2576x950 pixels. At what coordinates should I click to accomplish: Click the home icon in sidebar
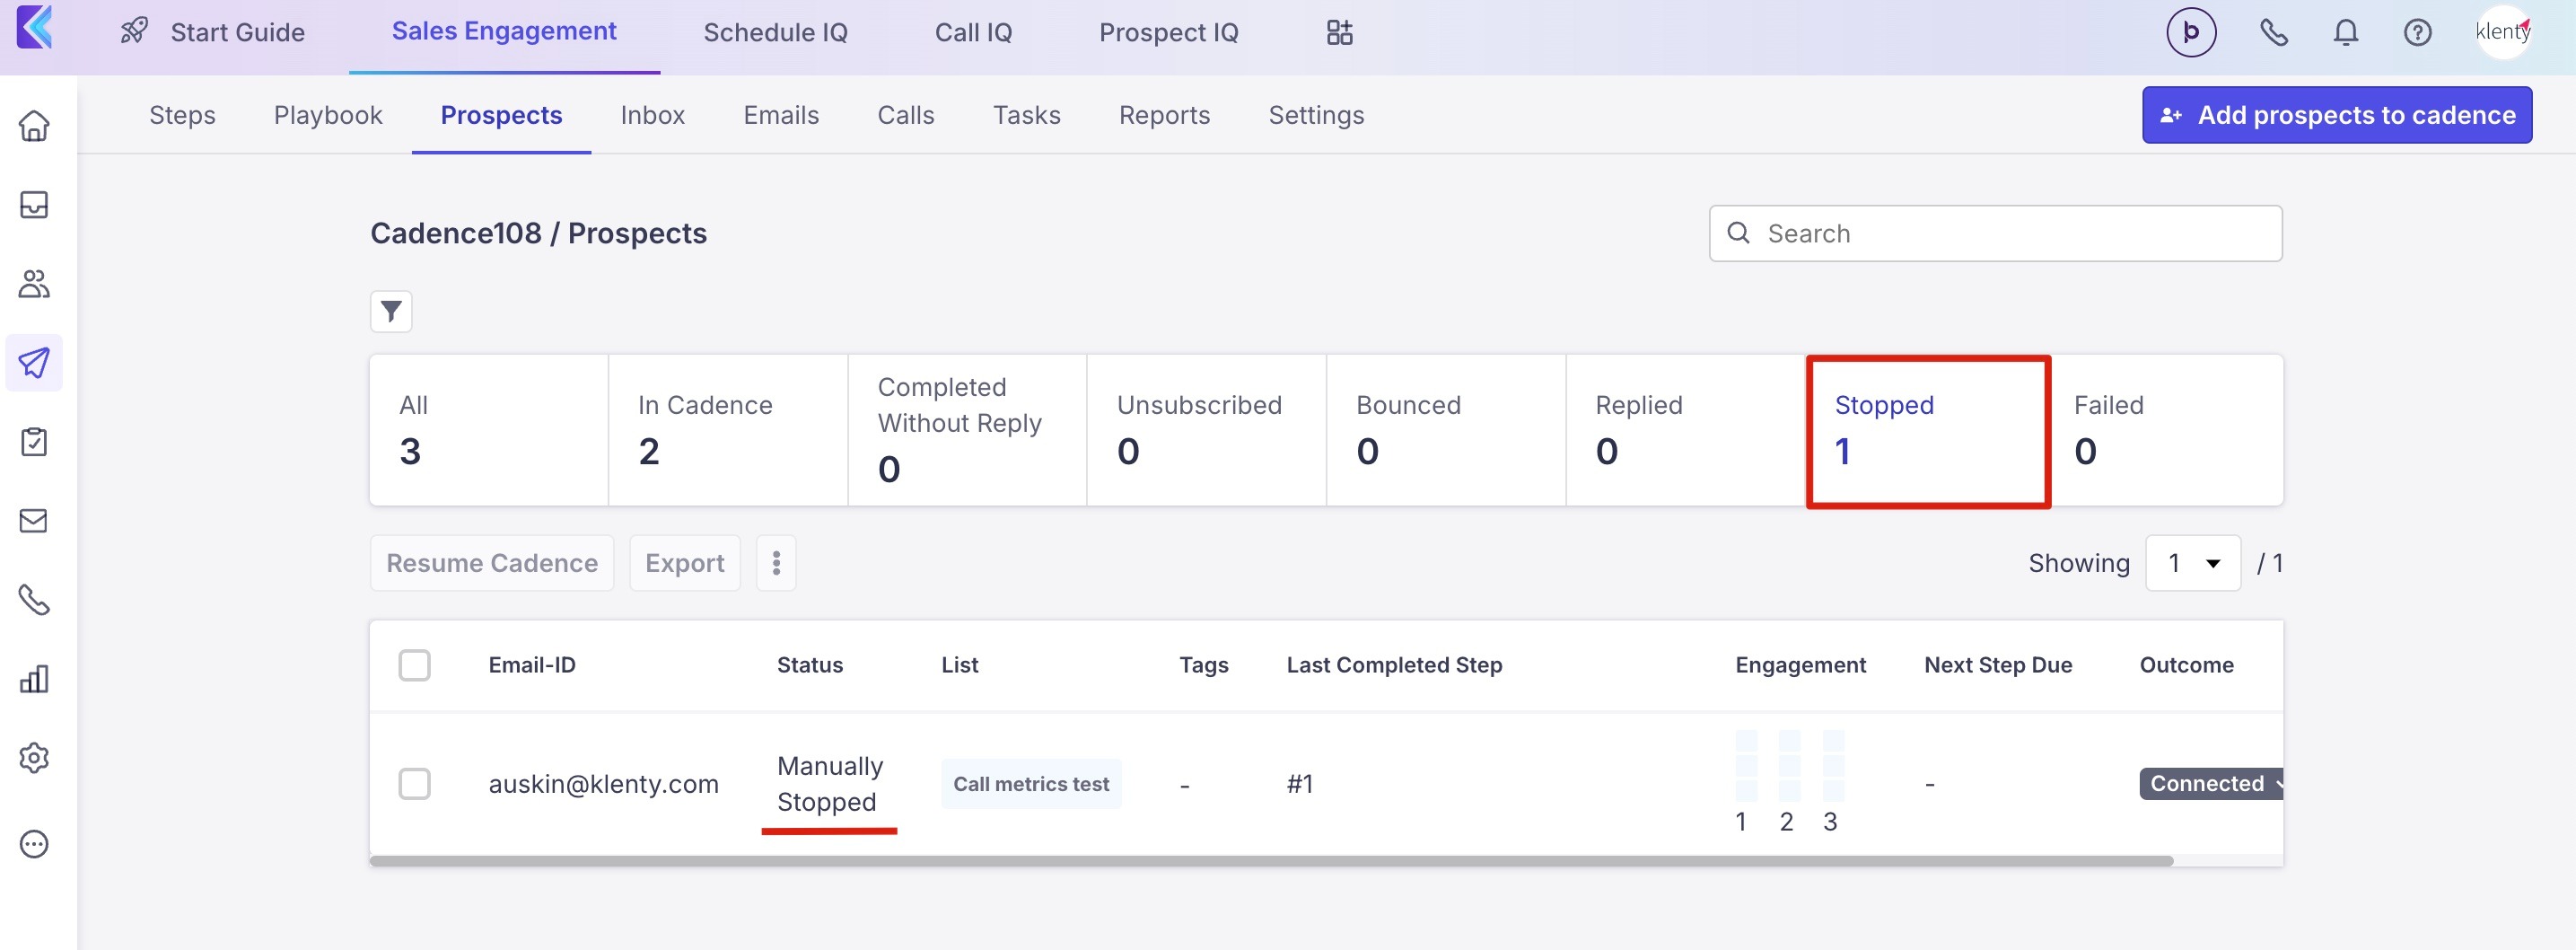[x=34, y=126]
